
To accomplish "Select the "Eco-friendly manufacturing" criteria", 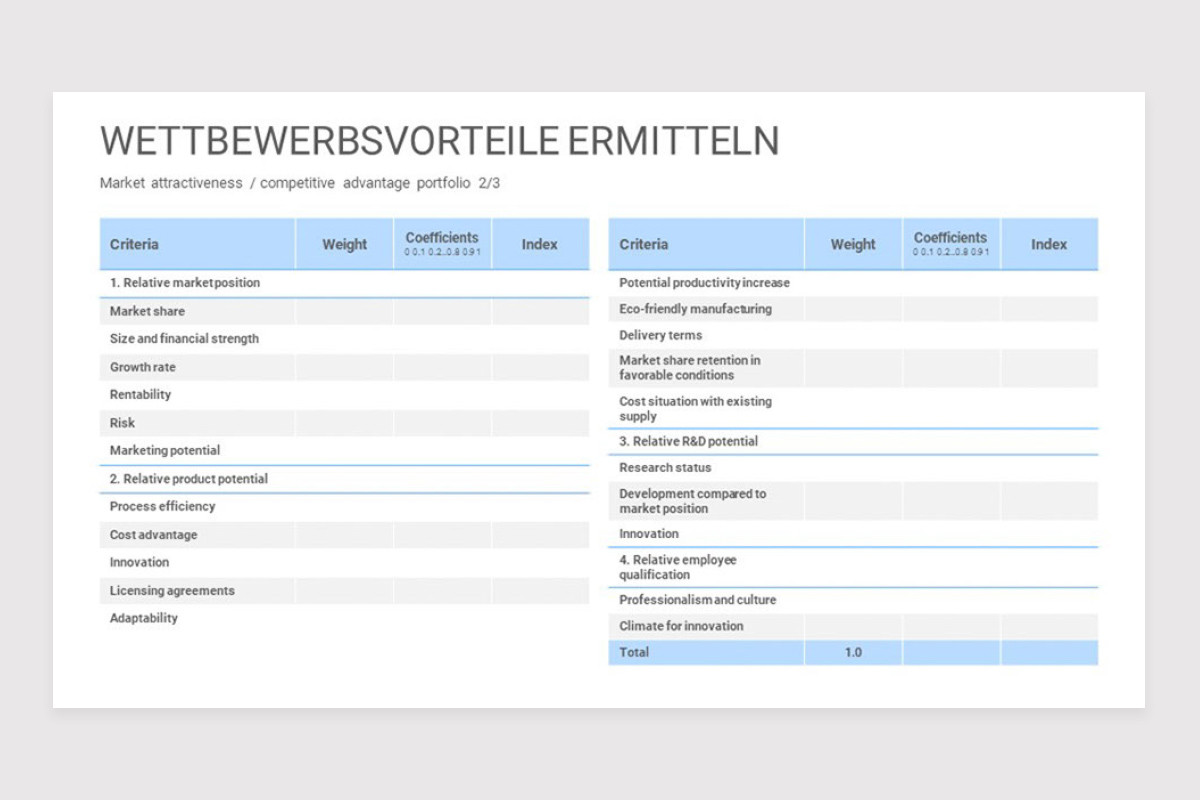I will (695, 309).
